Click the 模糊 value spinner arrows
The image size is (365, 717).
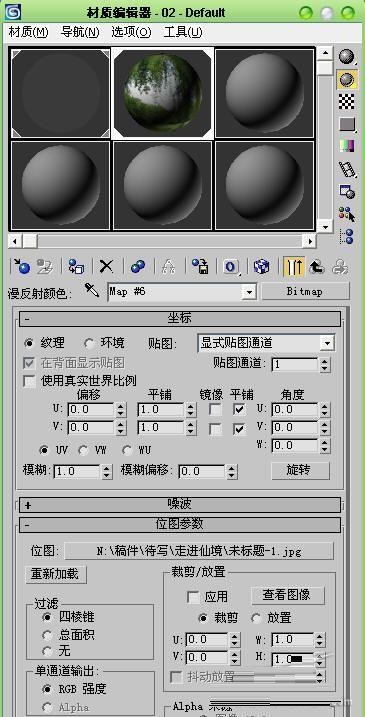[107, 471]
